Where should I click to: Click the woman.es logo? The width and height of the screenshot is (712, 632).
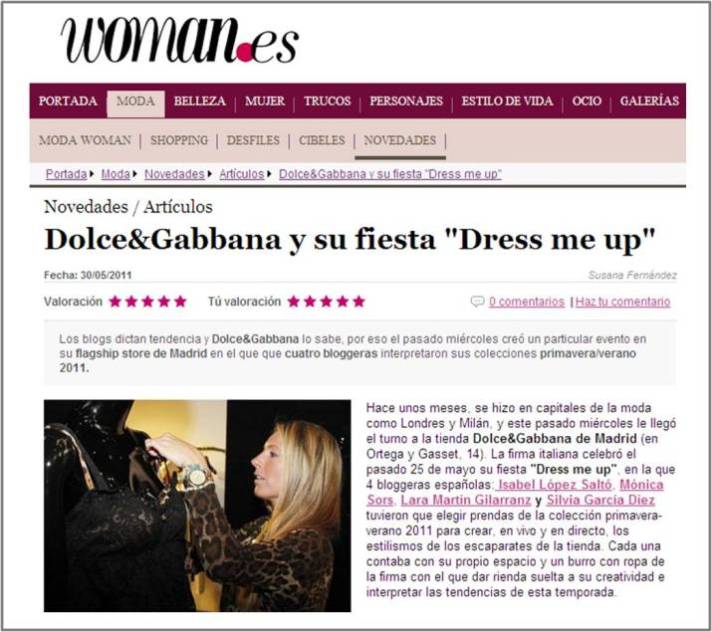pos(180,41)
